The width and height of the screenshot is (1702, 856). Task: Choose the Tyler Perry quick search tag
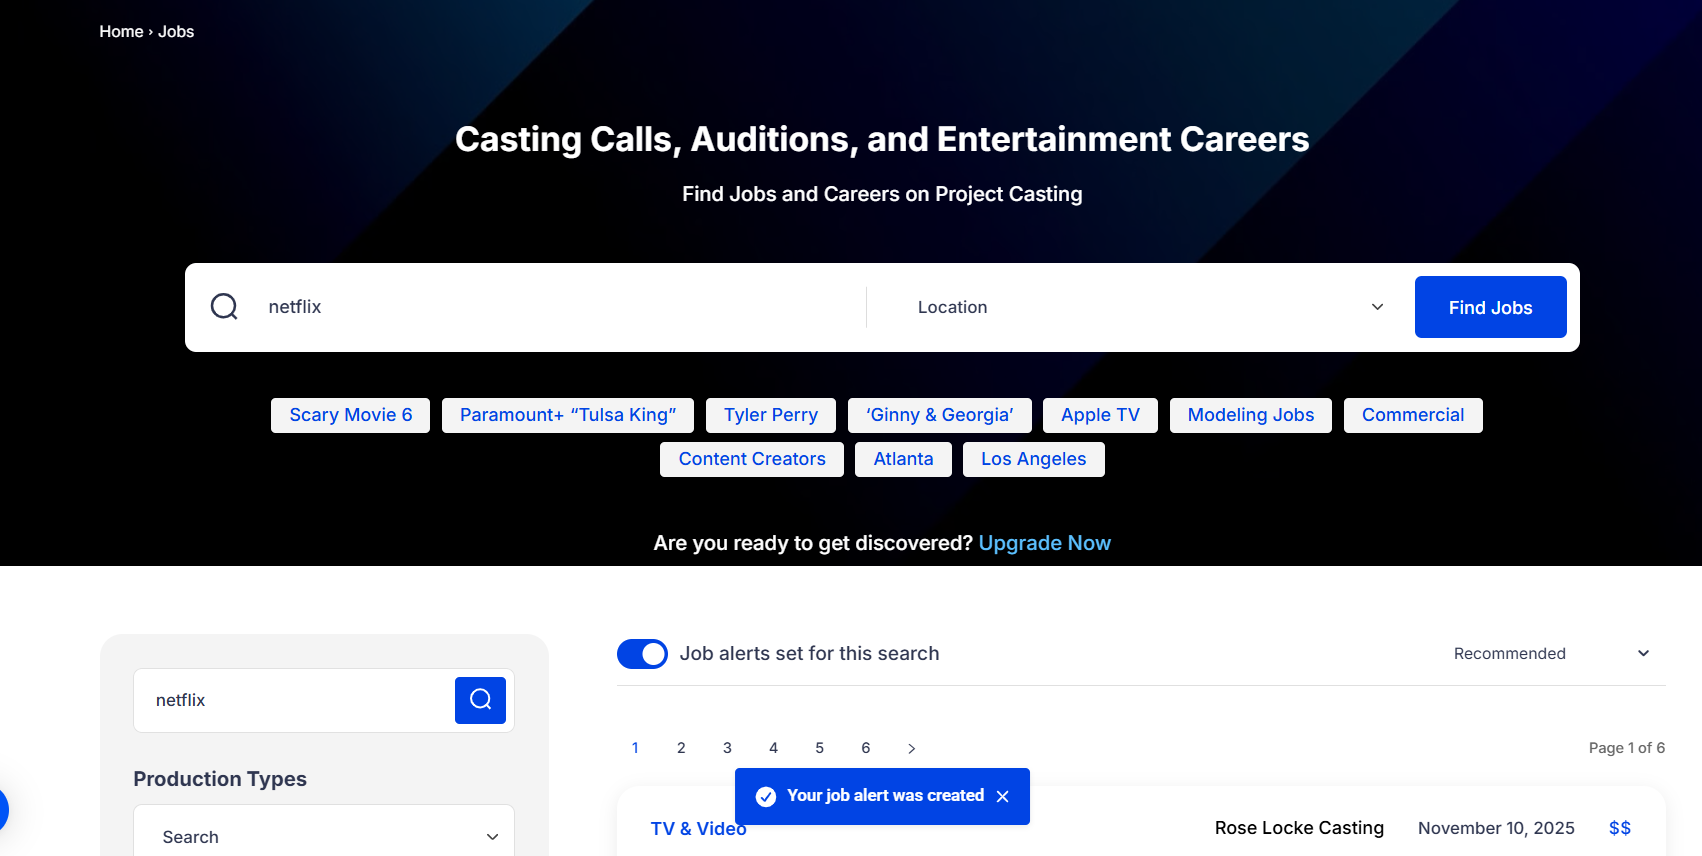click(x=770, y=415)
